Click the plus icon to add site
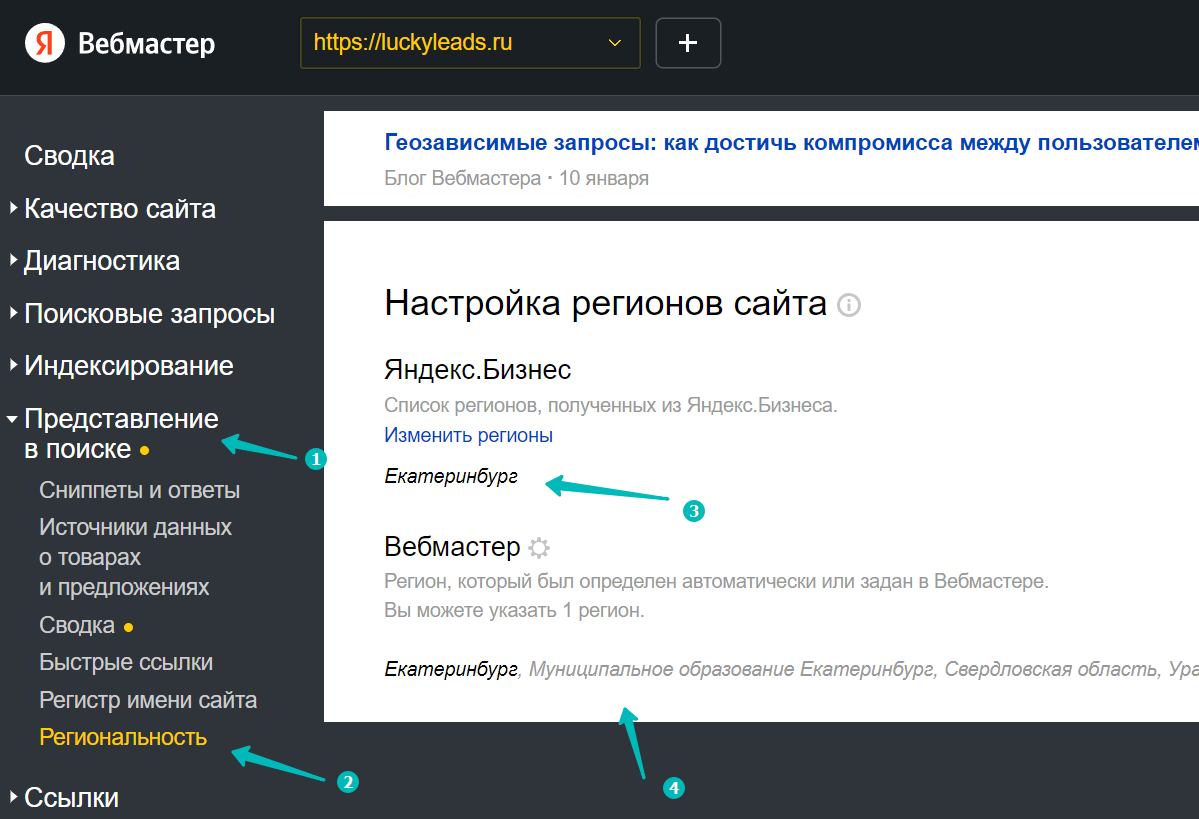Viewport: 1199px width, 819px height. [688, 43]
